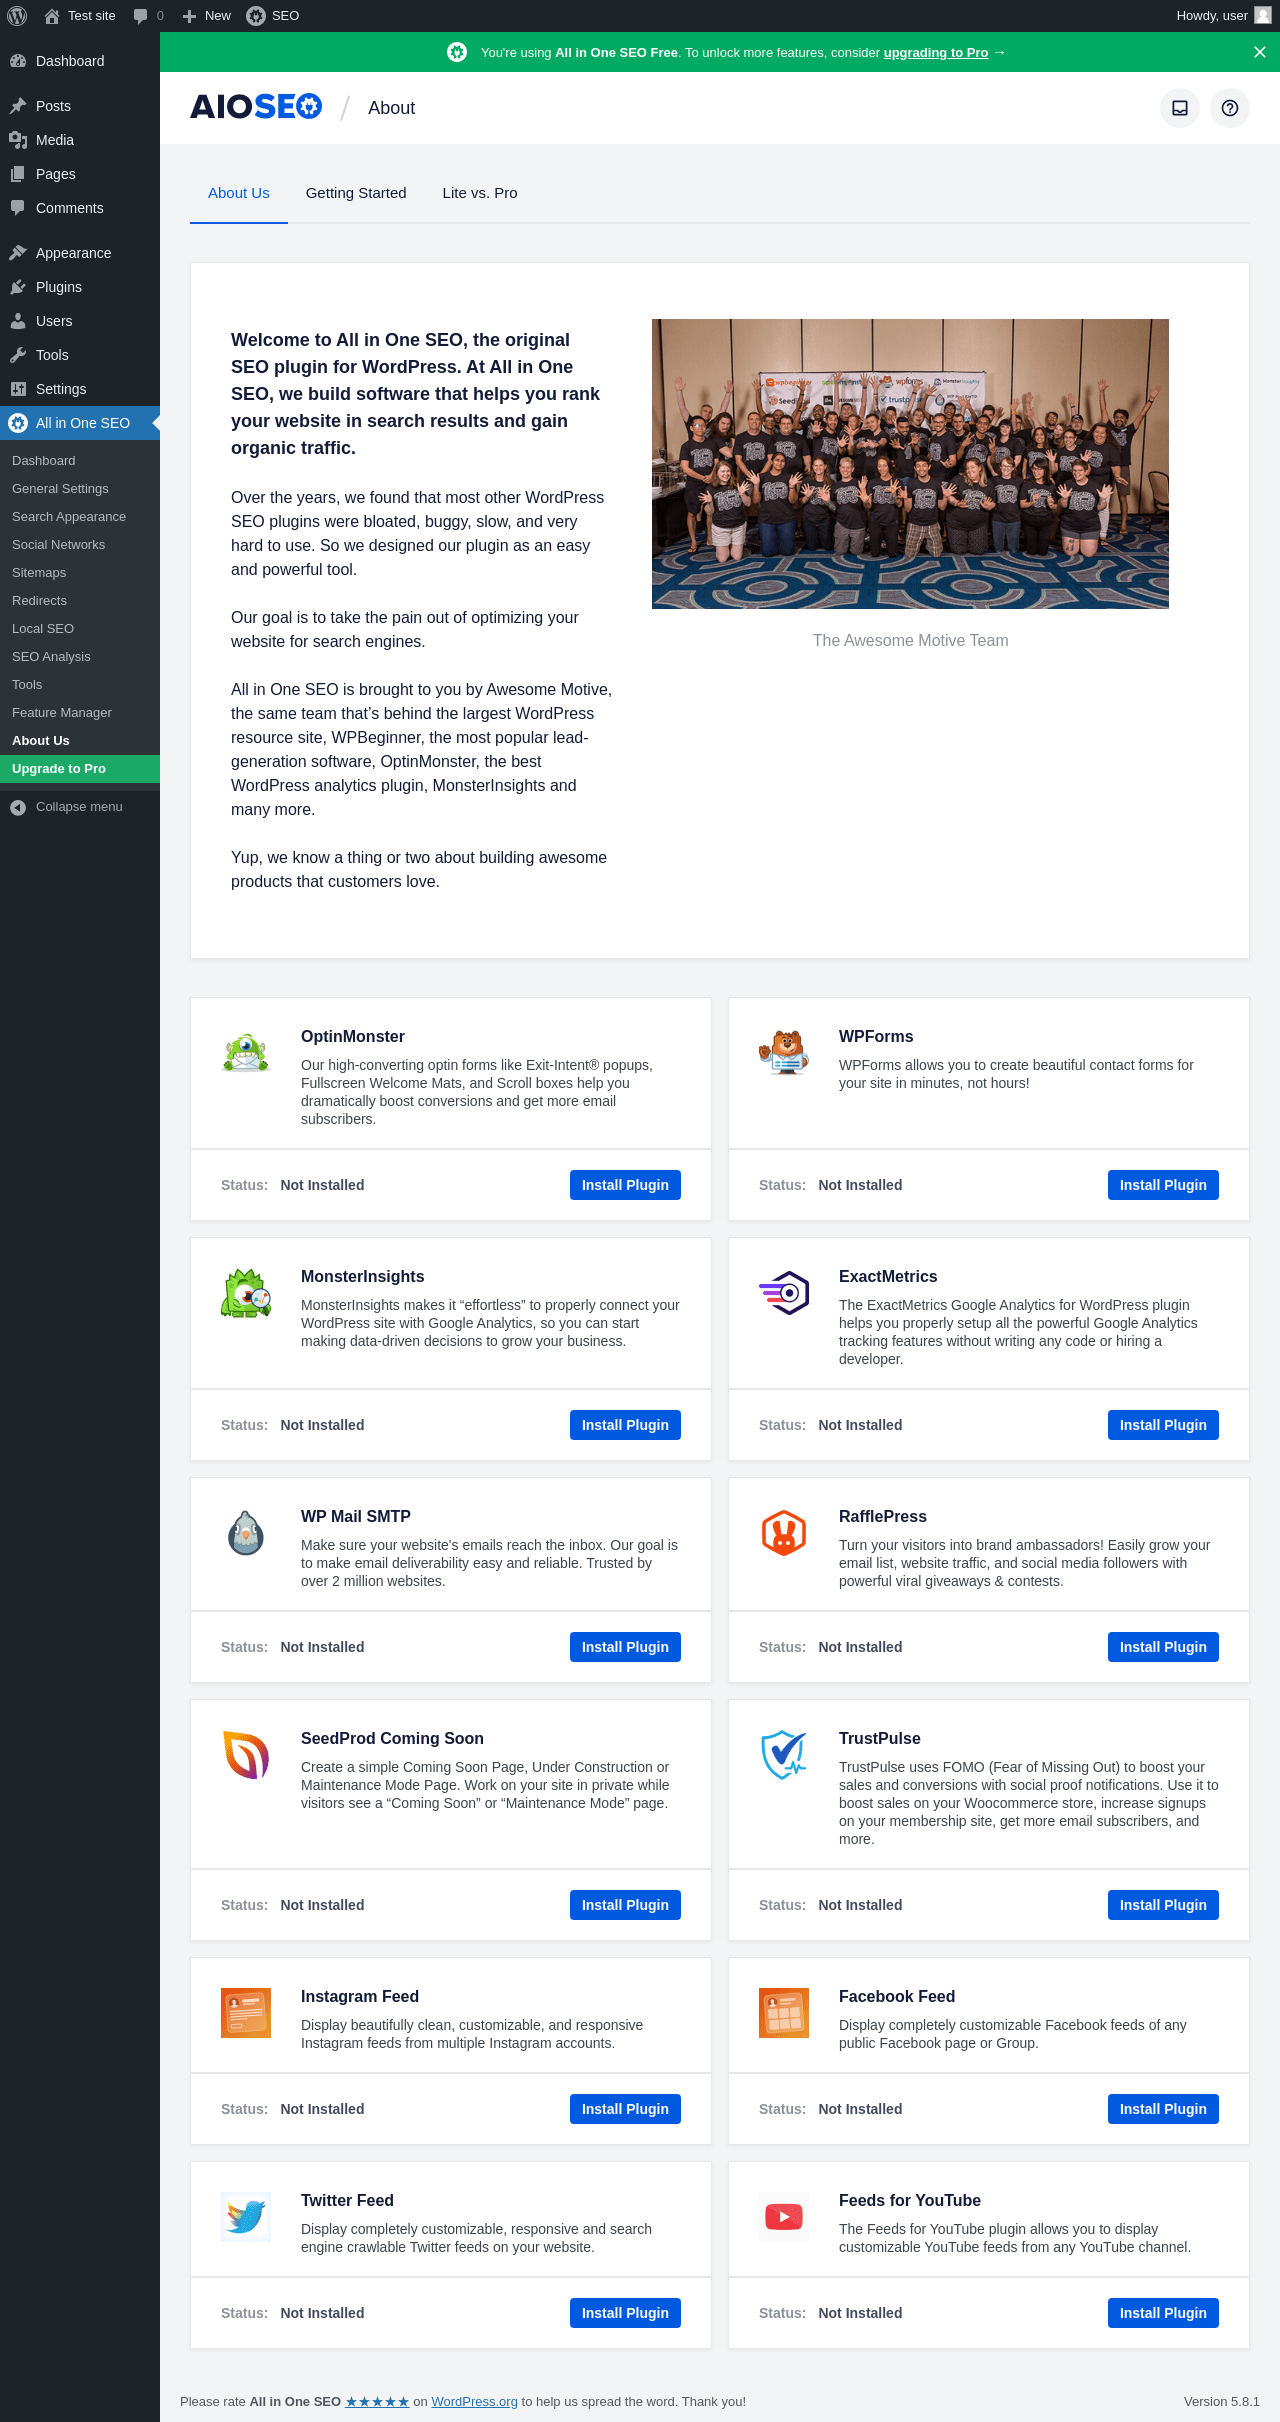Switch to the Getting Started tab
The height and width of the screenshot is (2422, 1280).
pyautogui.click(x=356, y=193)
